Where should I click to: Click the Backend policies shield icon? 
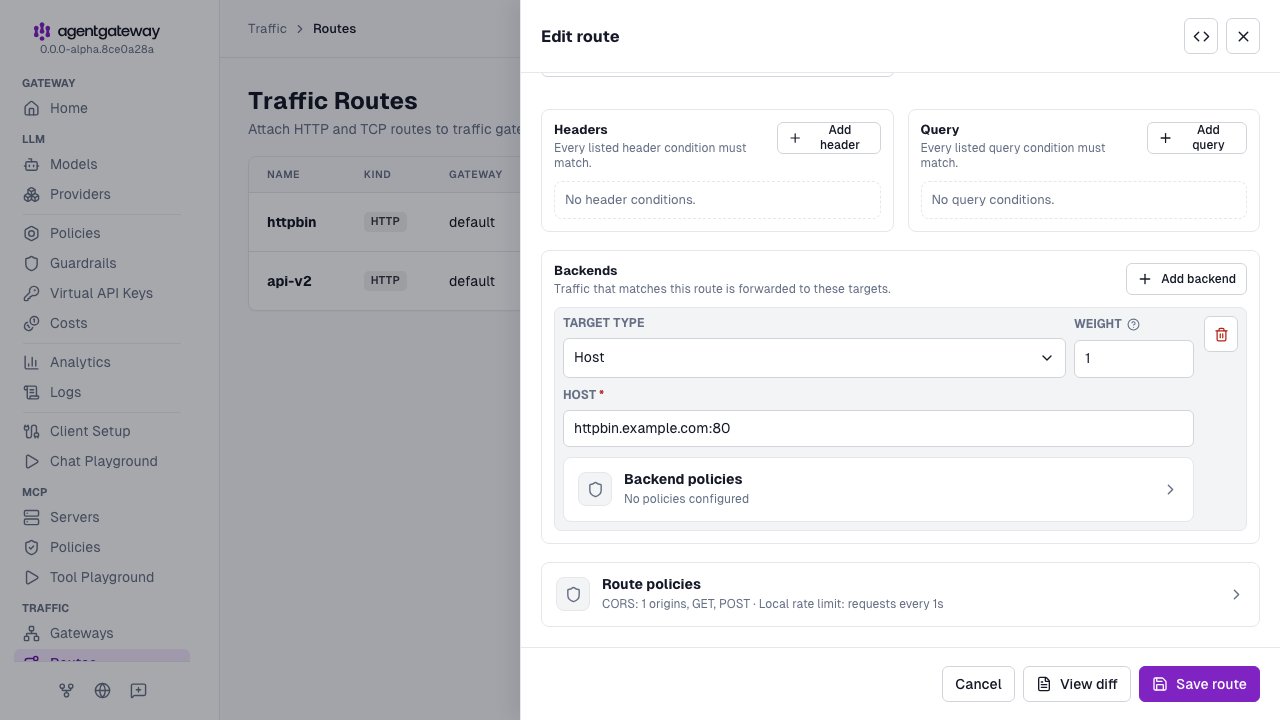point(595,489)
